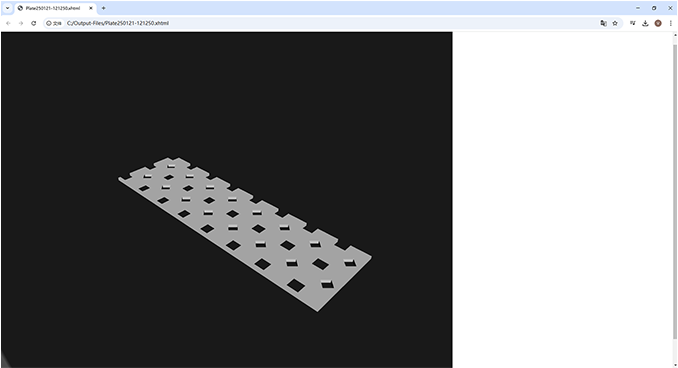Open the media control icon
Viewport: 678px width, 368px height.
pyautogui.click(x=633, y=23)
